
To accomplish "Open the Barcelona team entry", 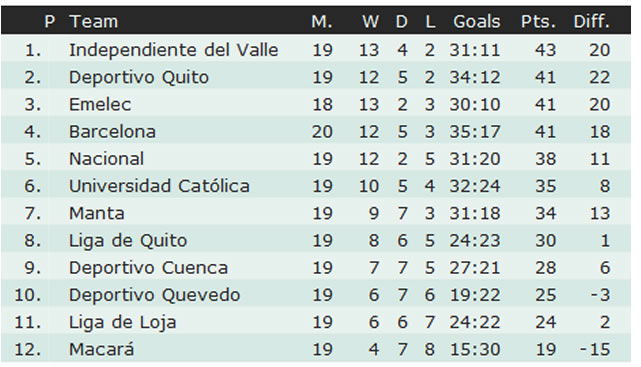I will (x=112, y=132).
